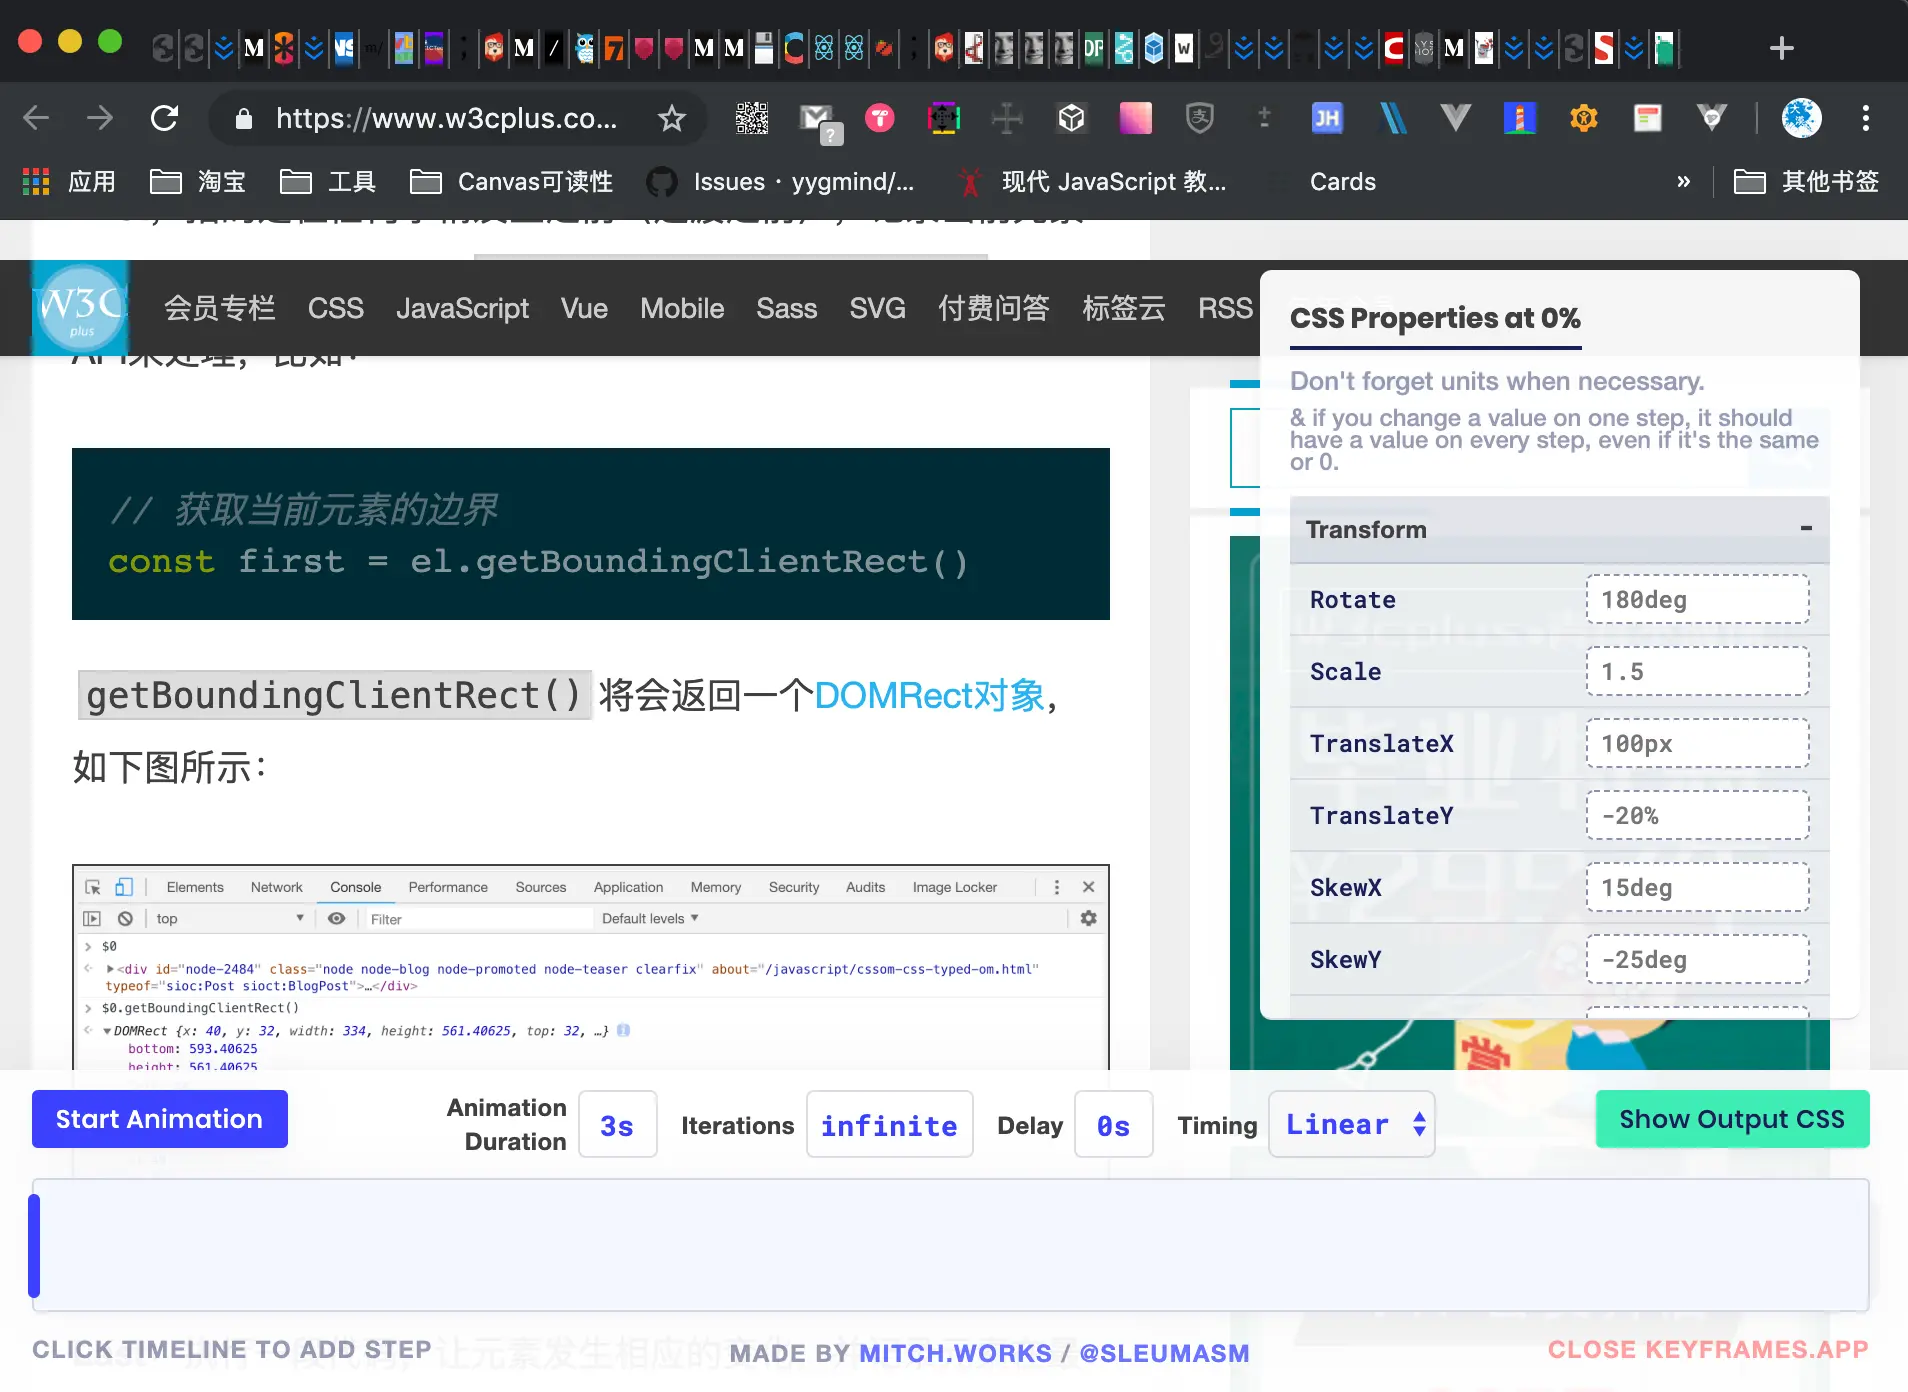Click Show Output CSS button
Image resolution: width=1908 pixels, height=1392 pixels.
point(1732,1119)
